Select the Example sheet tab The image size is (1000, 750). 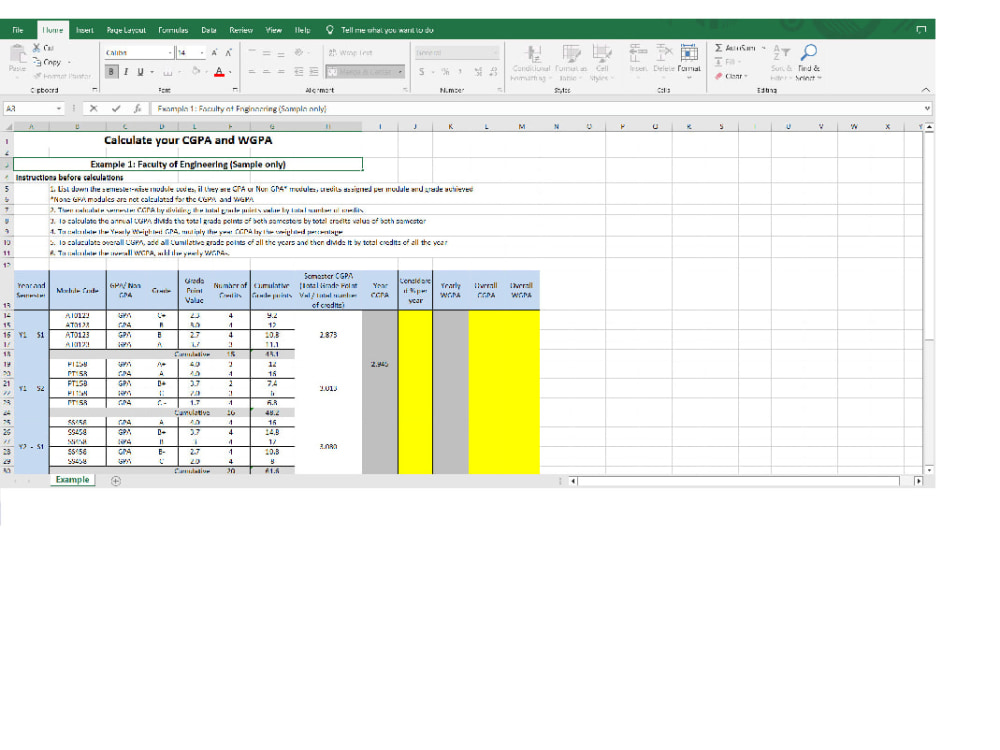[72, 480]
